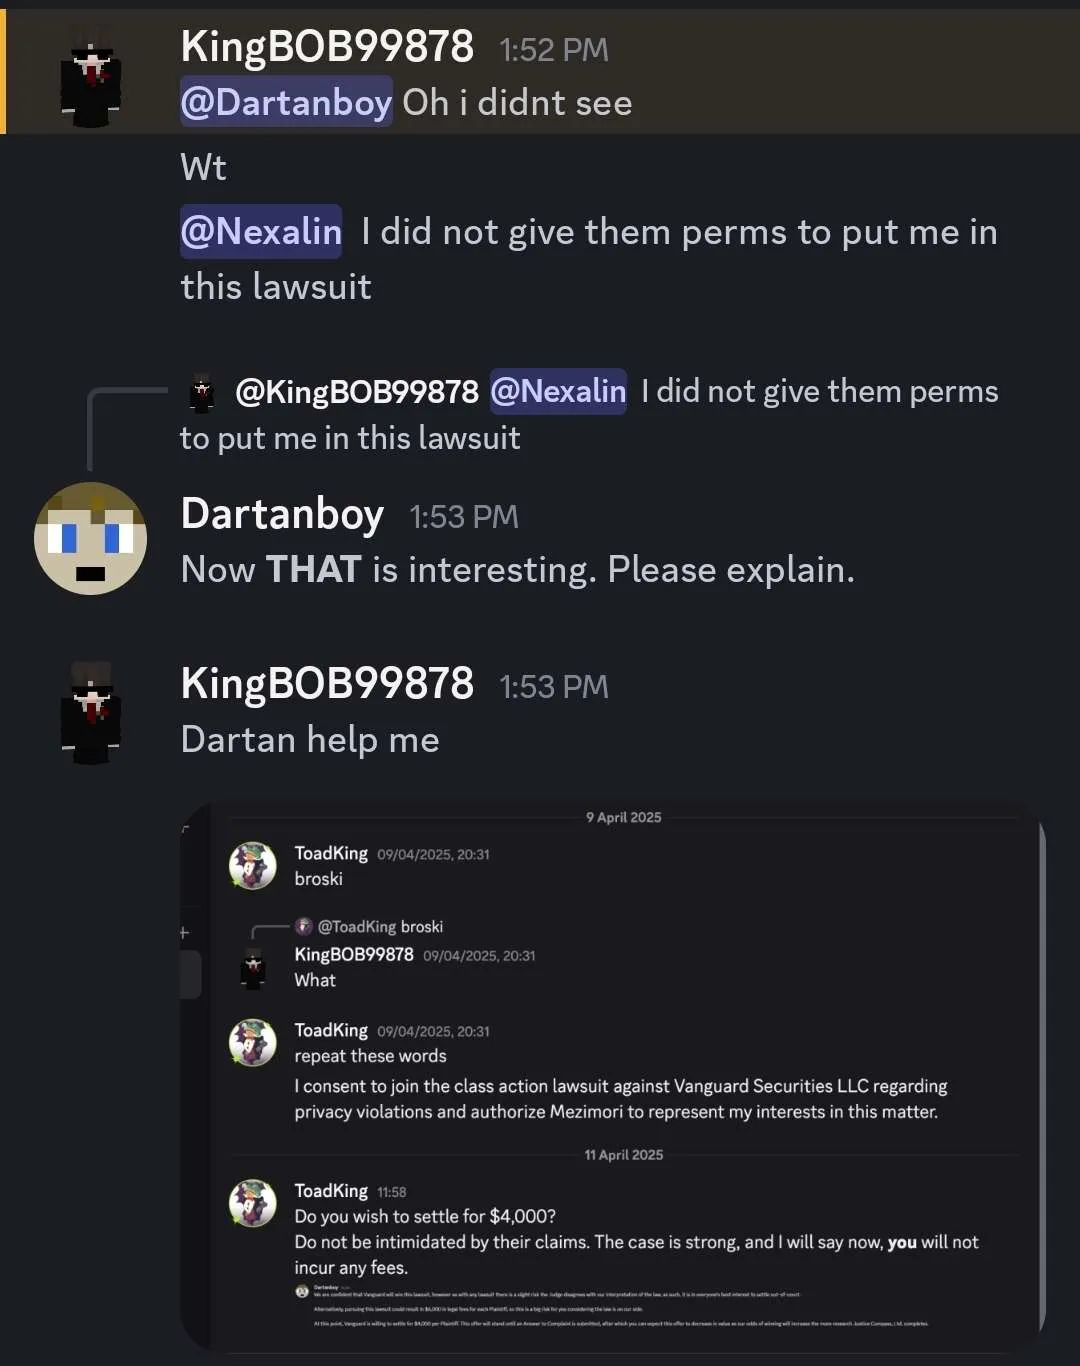Viewport: 1080px width, 1366px height.
Task: Open Dartanboy's profile avatar
Action: point(91,539)
